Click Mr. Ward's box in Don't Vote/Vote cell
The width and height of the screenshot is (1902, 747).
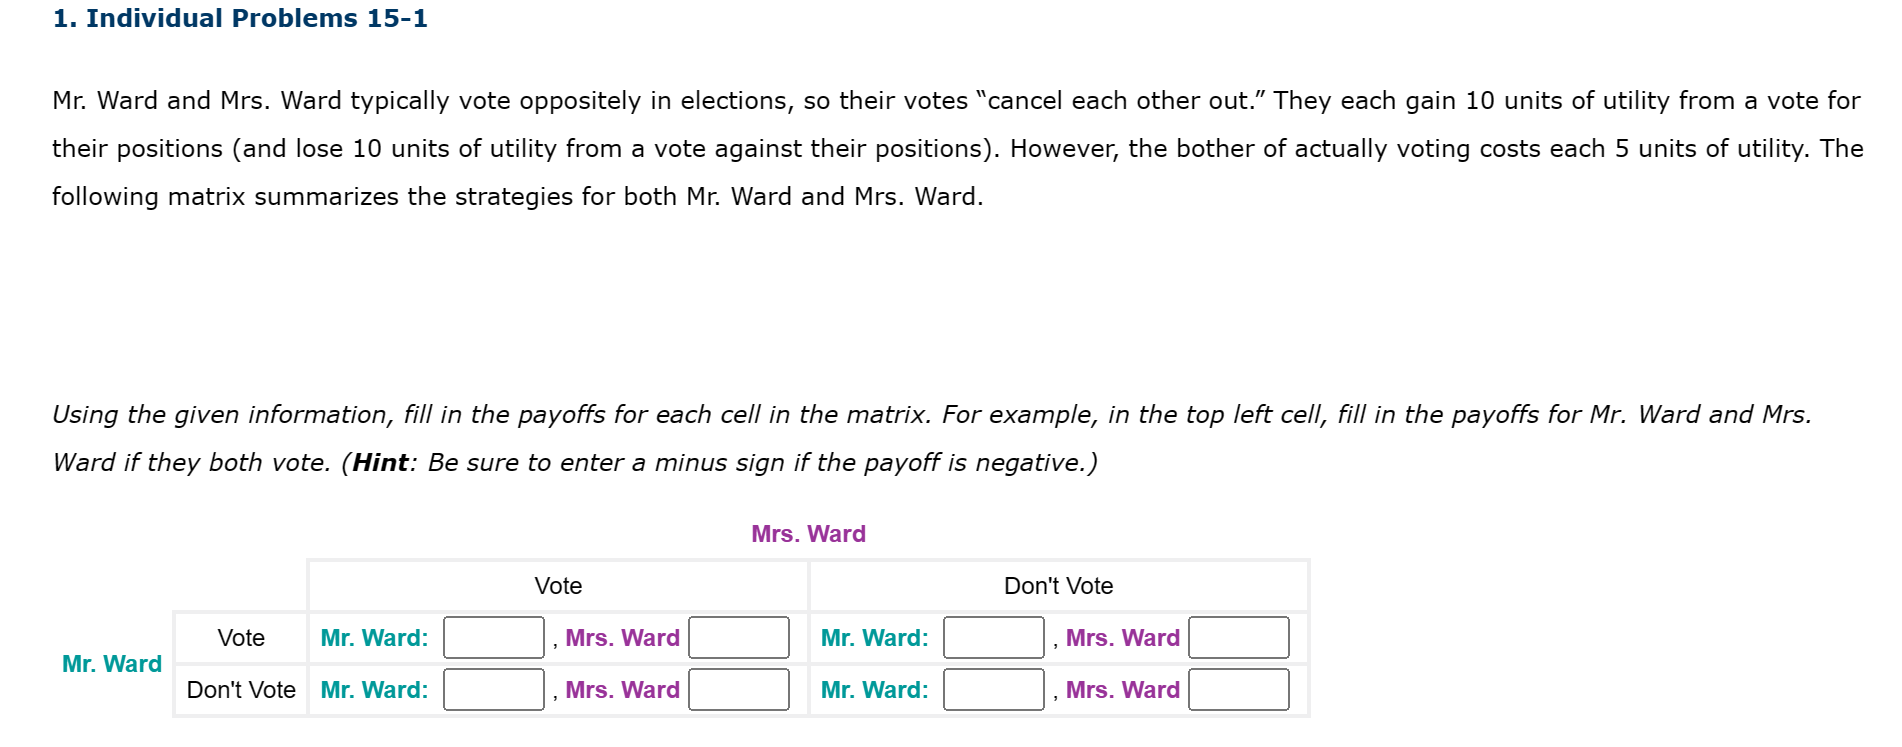tap(493, 689)
